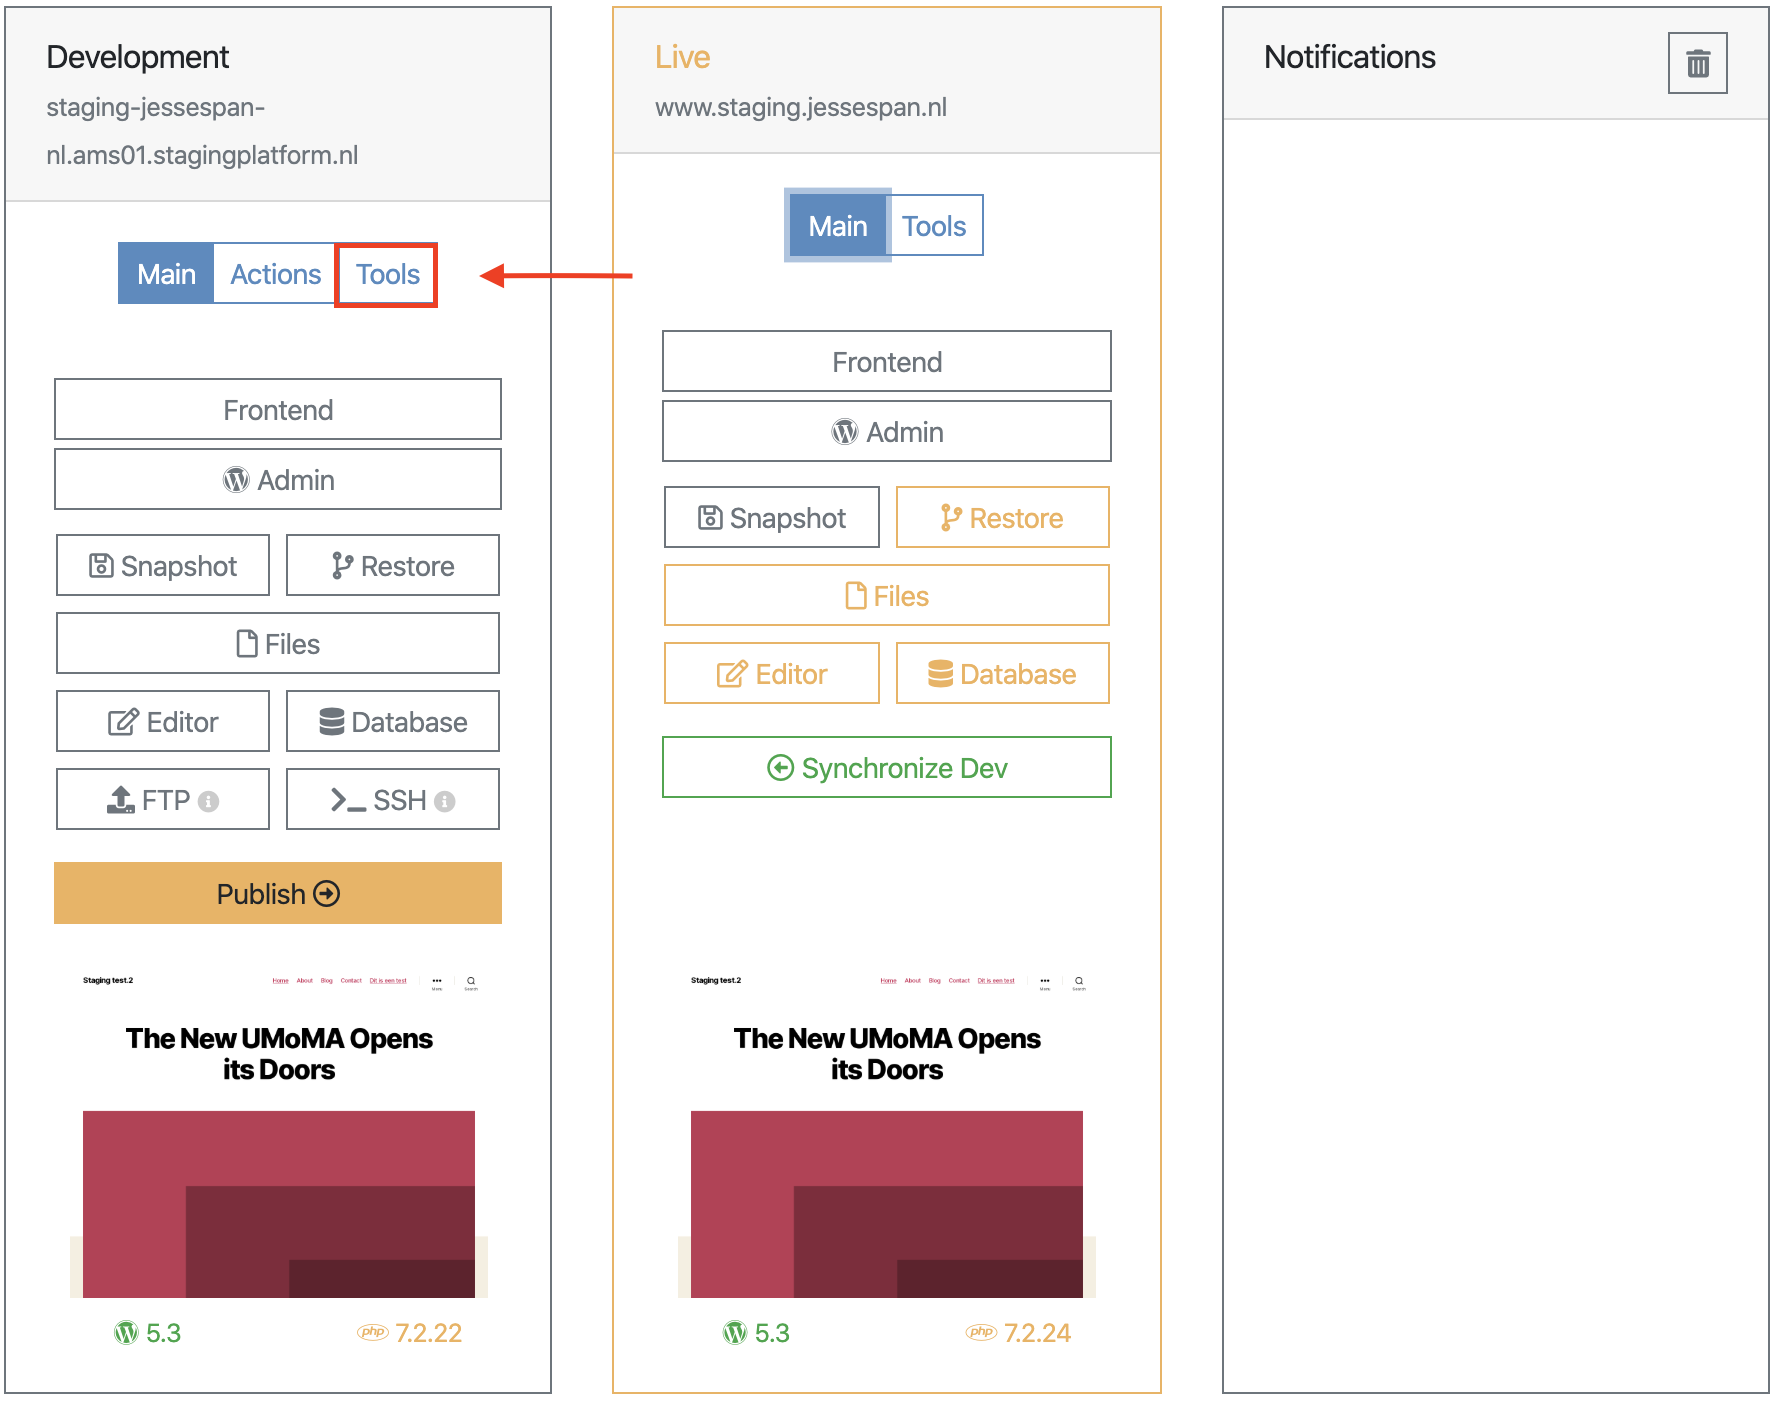Create a Development Snapshot
Viewport: 1774px width, 1402px height.
pyautogui.click(x=163, y=565)
